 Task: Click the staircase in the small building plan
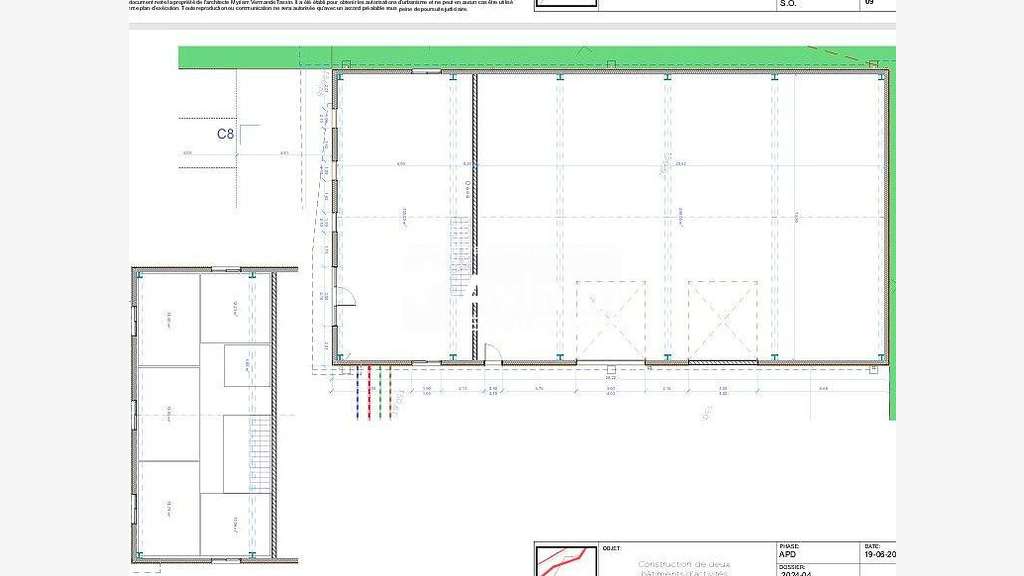(x=260, y=455)
